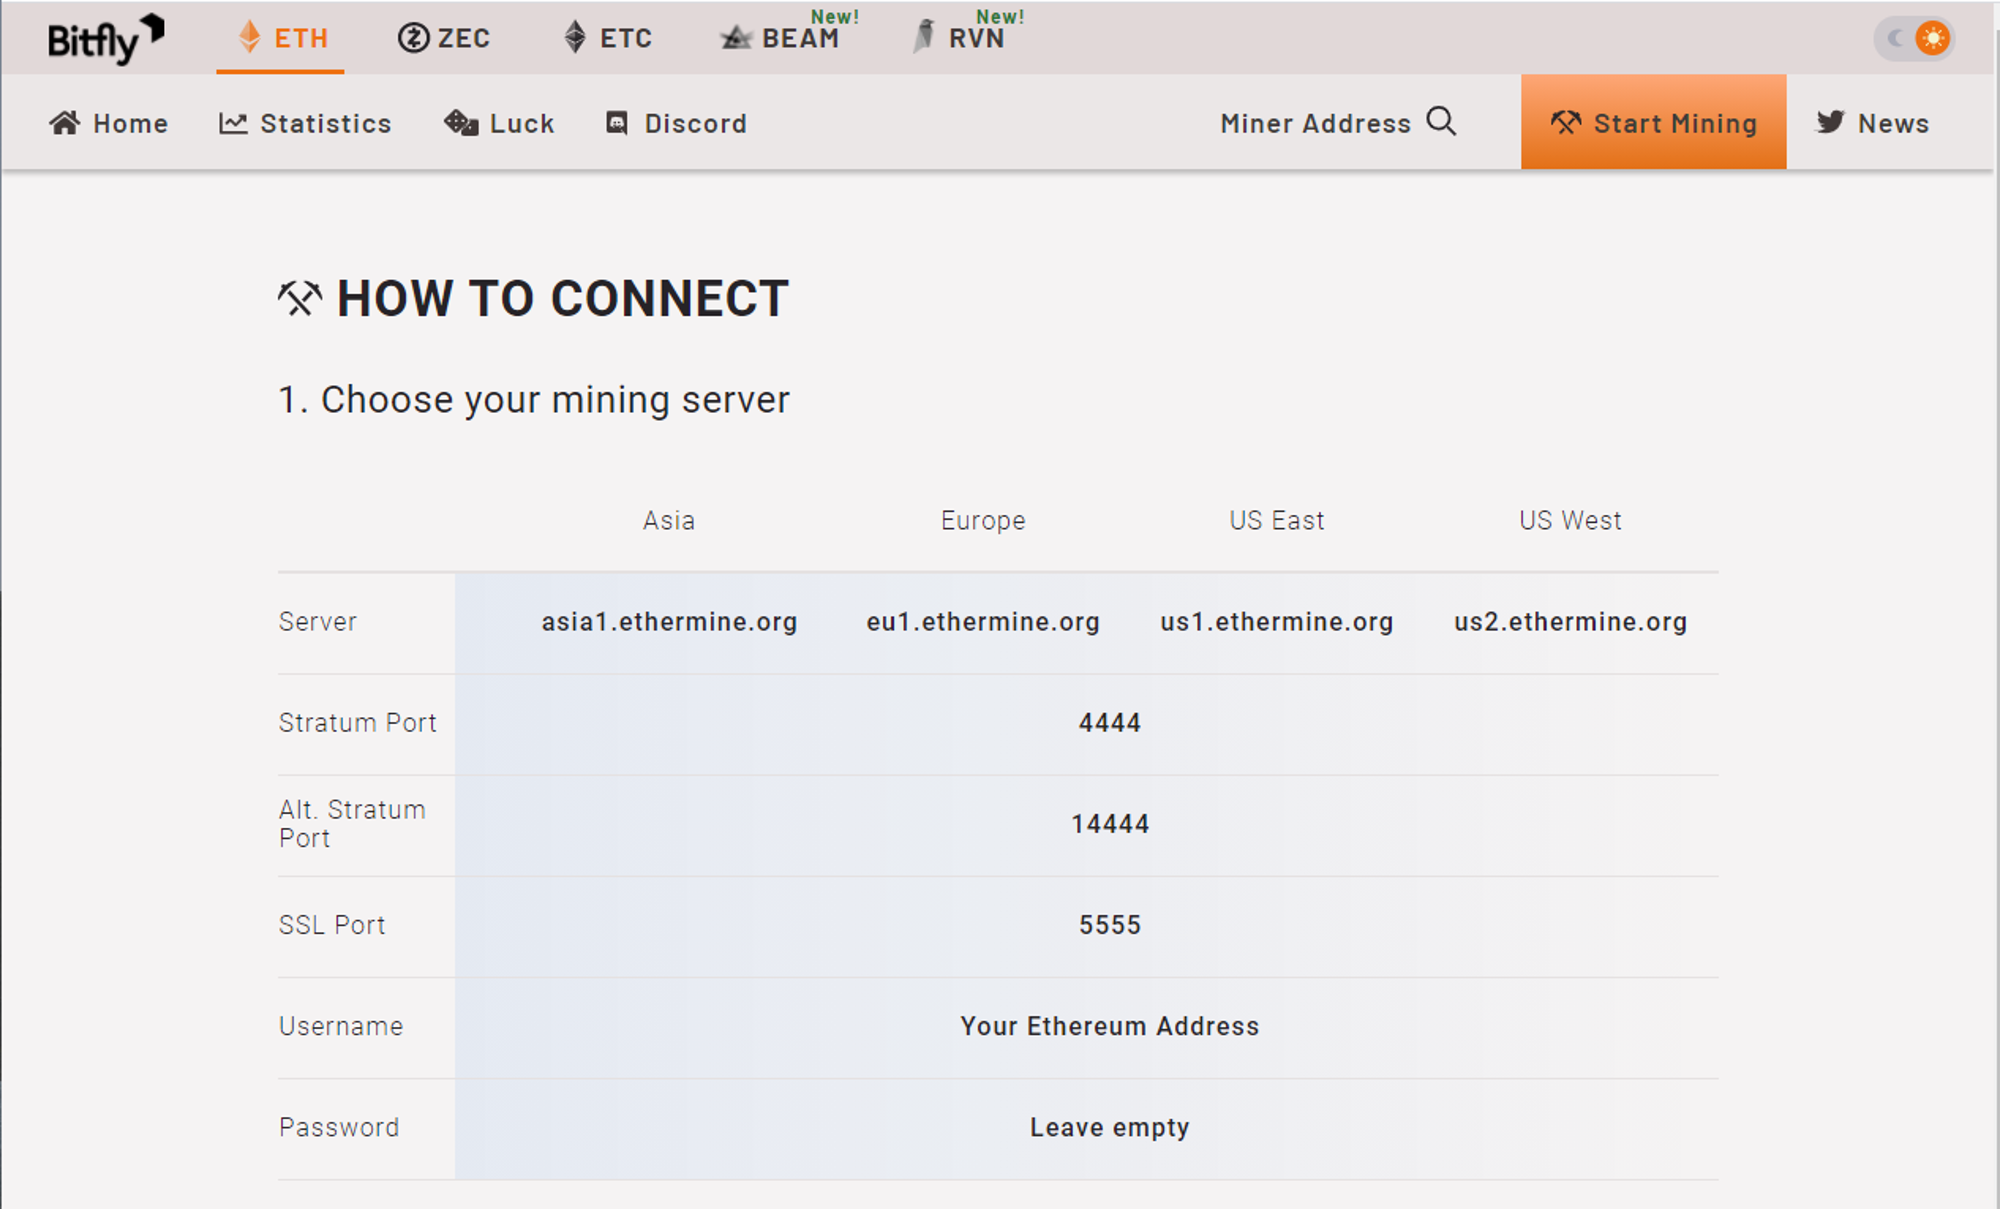This screenshot has width=2000, height=1209.
Task: Click the Start Mining button
Action: (x=1654, y=122)
